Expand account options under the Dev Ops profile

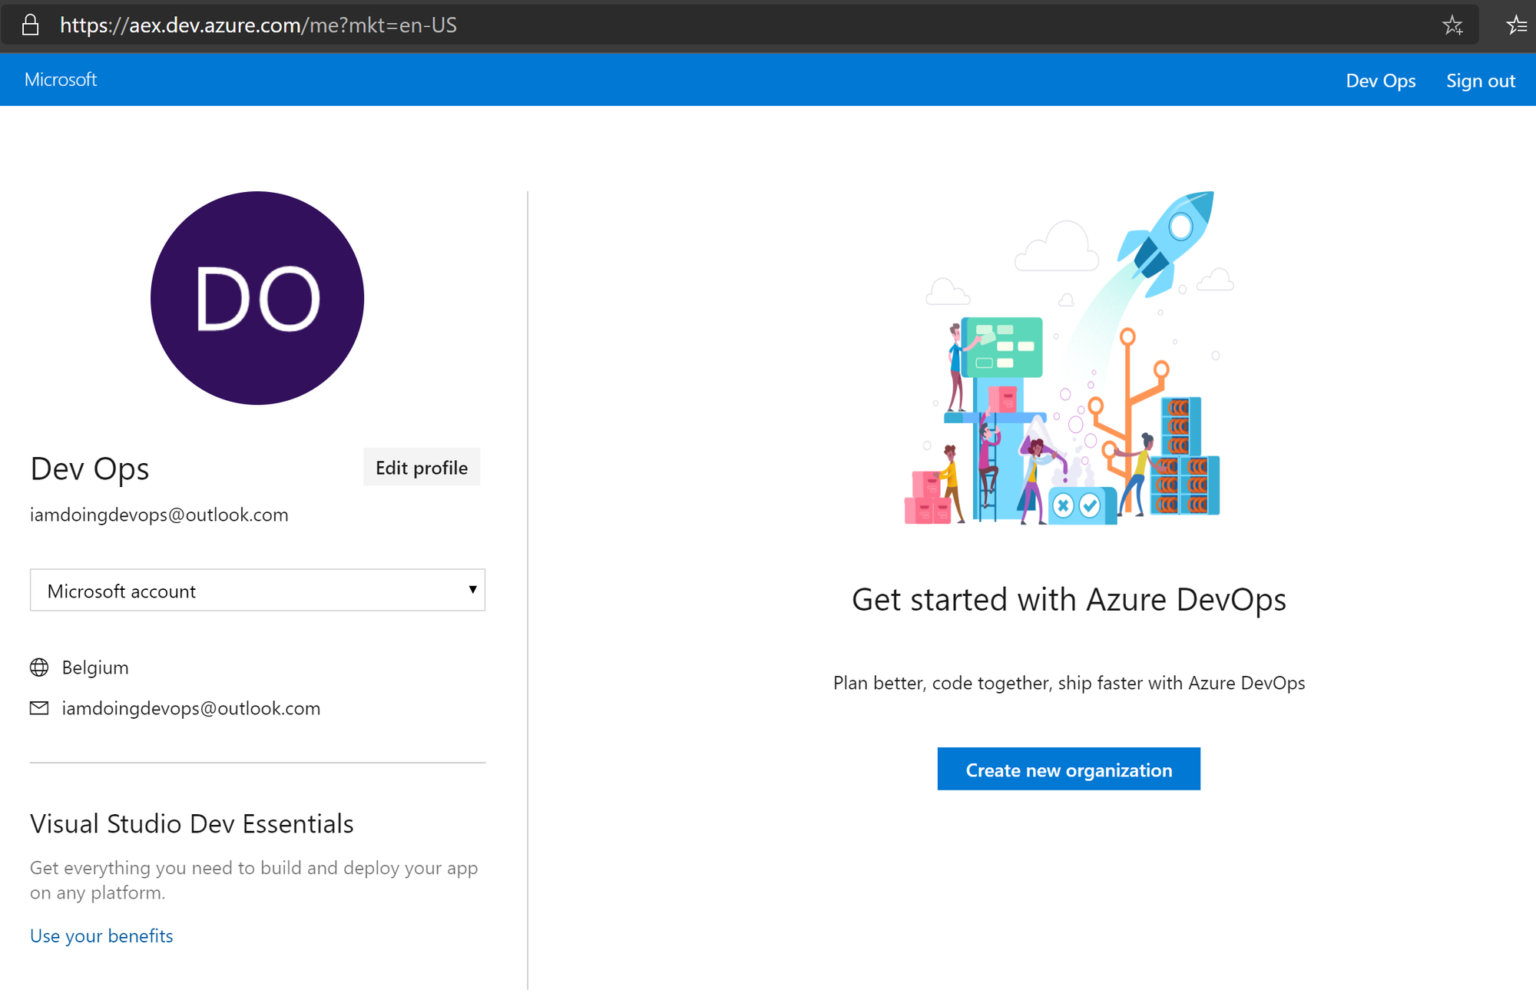(x=257, y=590)
